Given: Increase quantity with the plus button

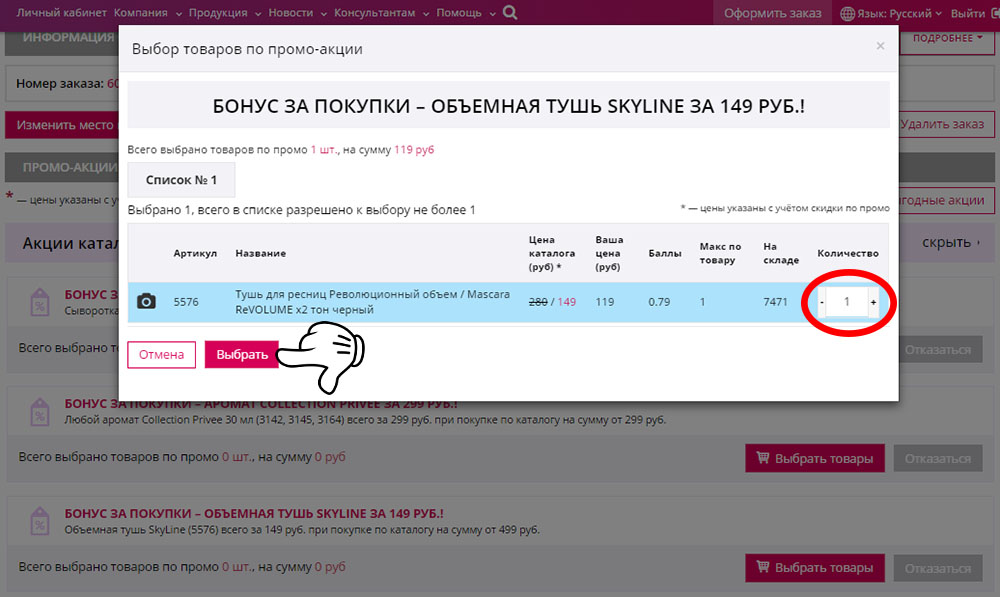Looking at the screenshot, I should pos(873,302).
